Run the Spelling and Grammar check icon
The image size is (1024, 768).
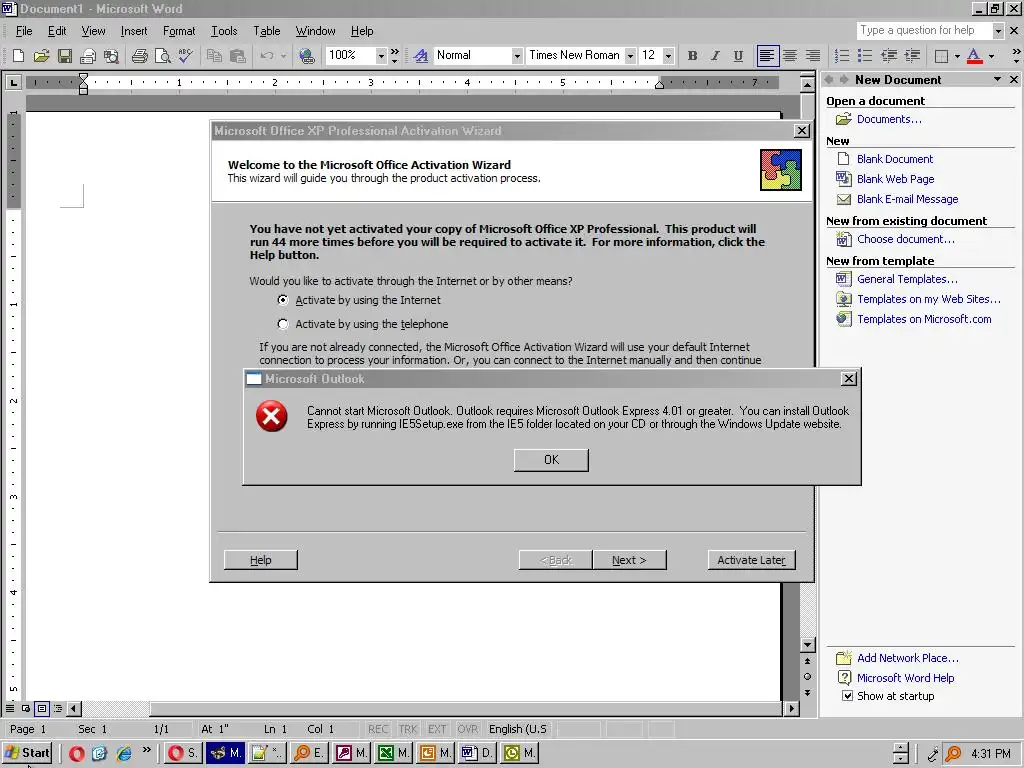point(185,56)
